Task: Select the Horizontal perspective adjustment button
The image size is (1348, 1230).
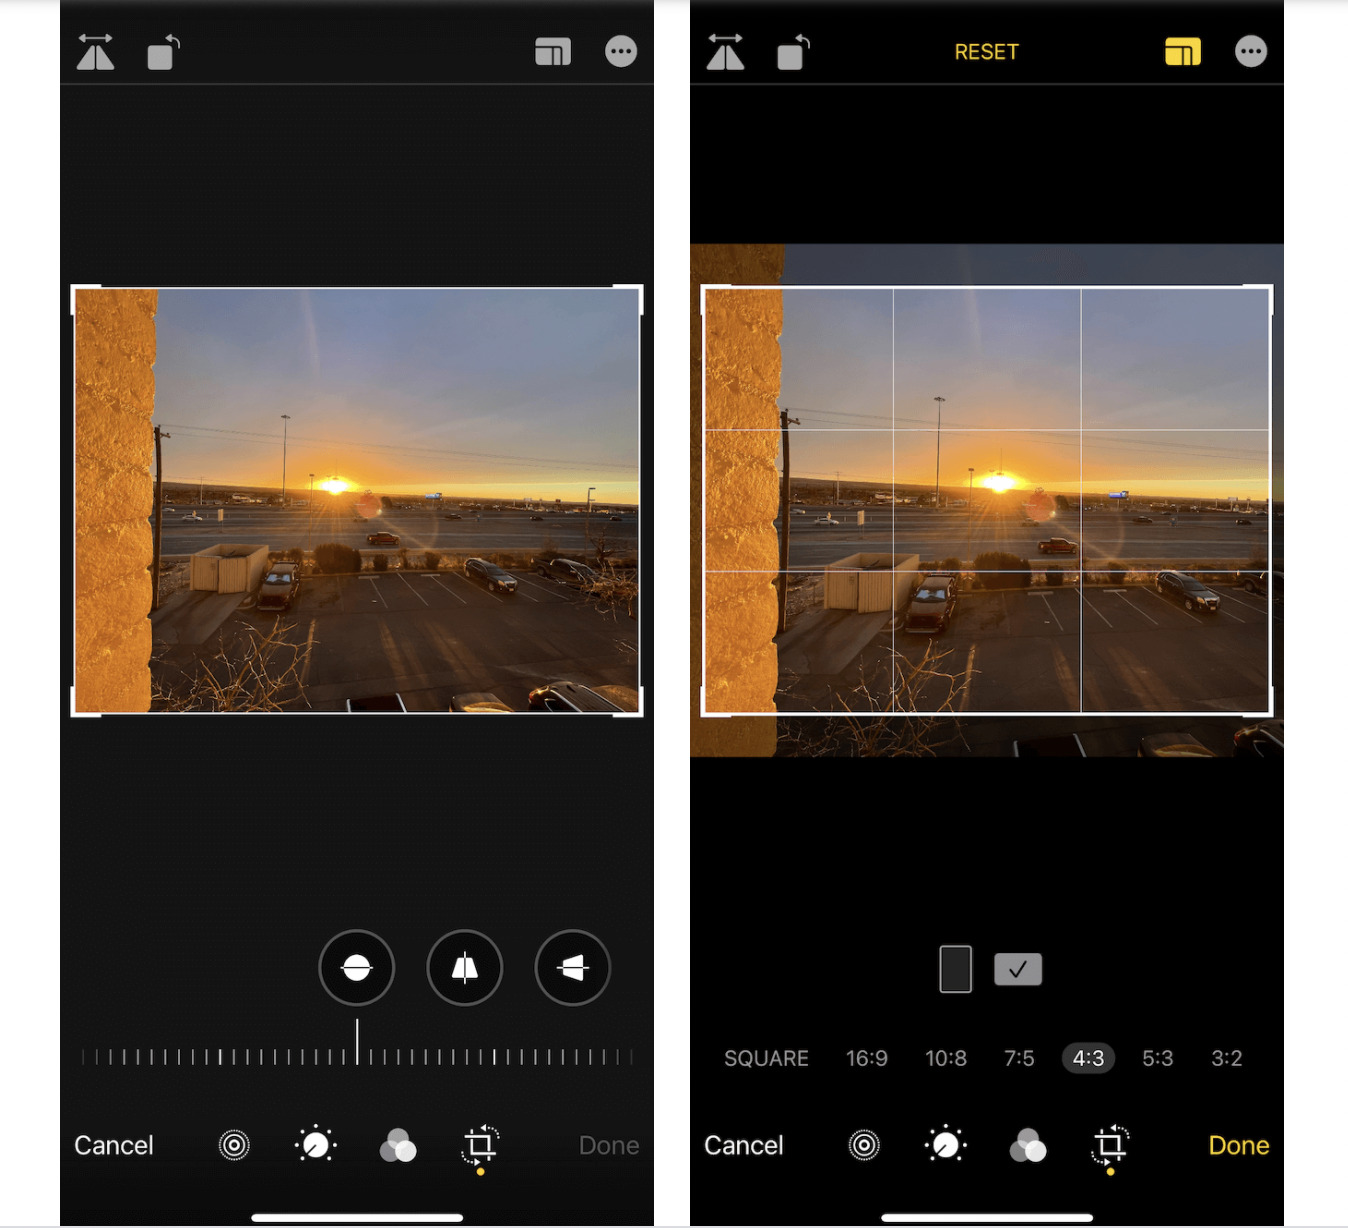Action: point(572,967)
